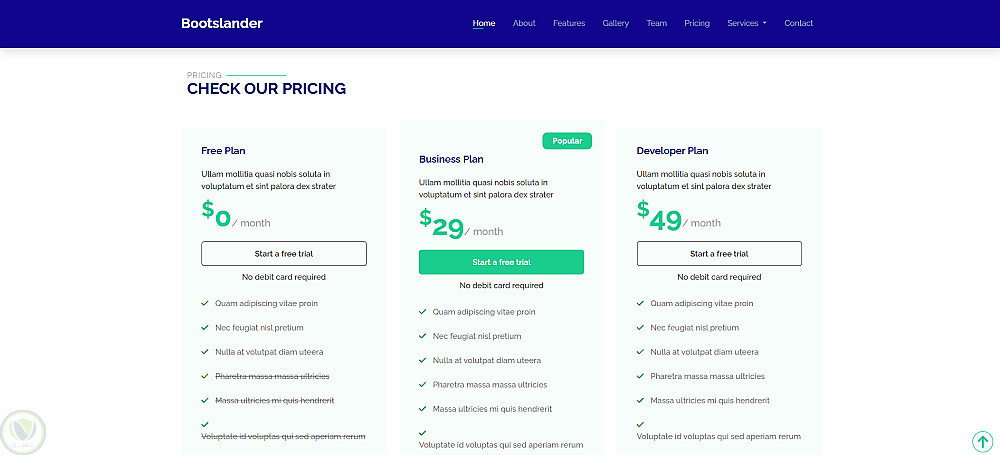This screenshot has width=1000, height=455.
Task: Open the Features nav link
Action: pos(569,23)
